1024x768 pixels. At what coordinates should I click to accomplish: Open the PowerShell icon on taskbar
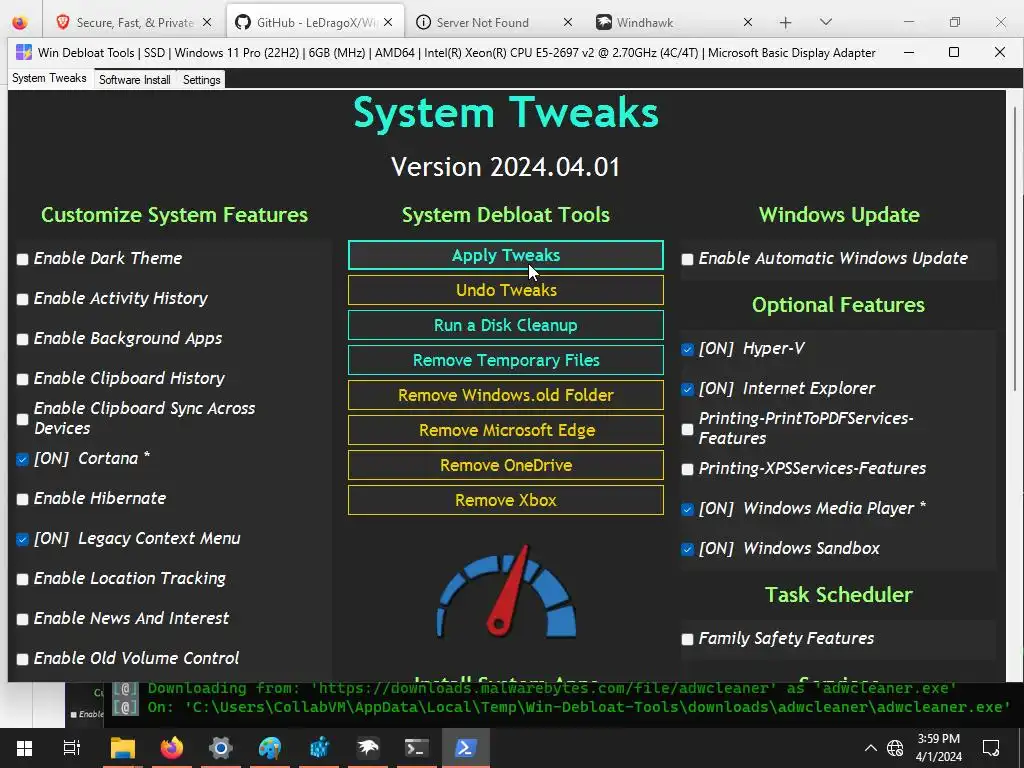pyautogui.click(x=466, y=748)
